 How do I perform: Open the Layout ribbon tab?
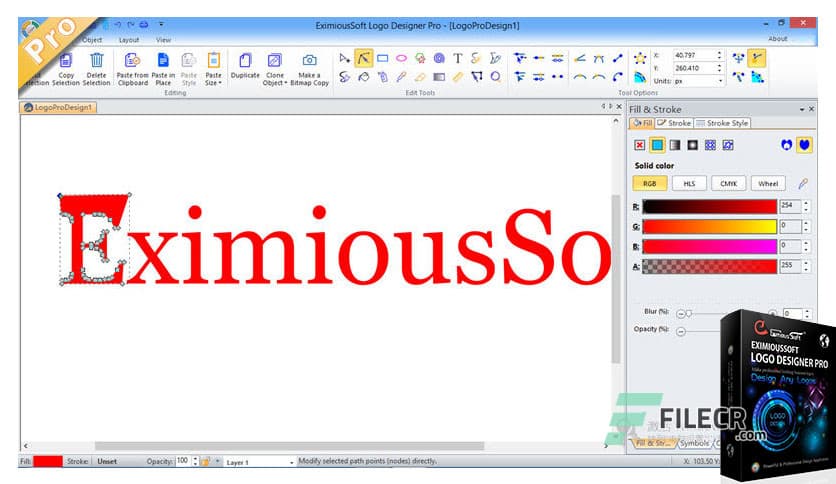click(x=128, y=40)
